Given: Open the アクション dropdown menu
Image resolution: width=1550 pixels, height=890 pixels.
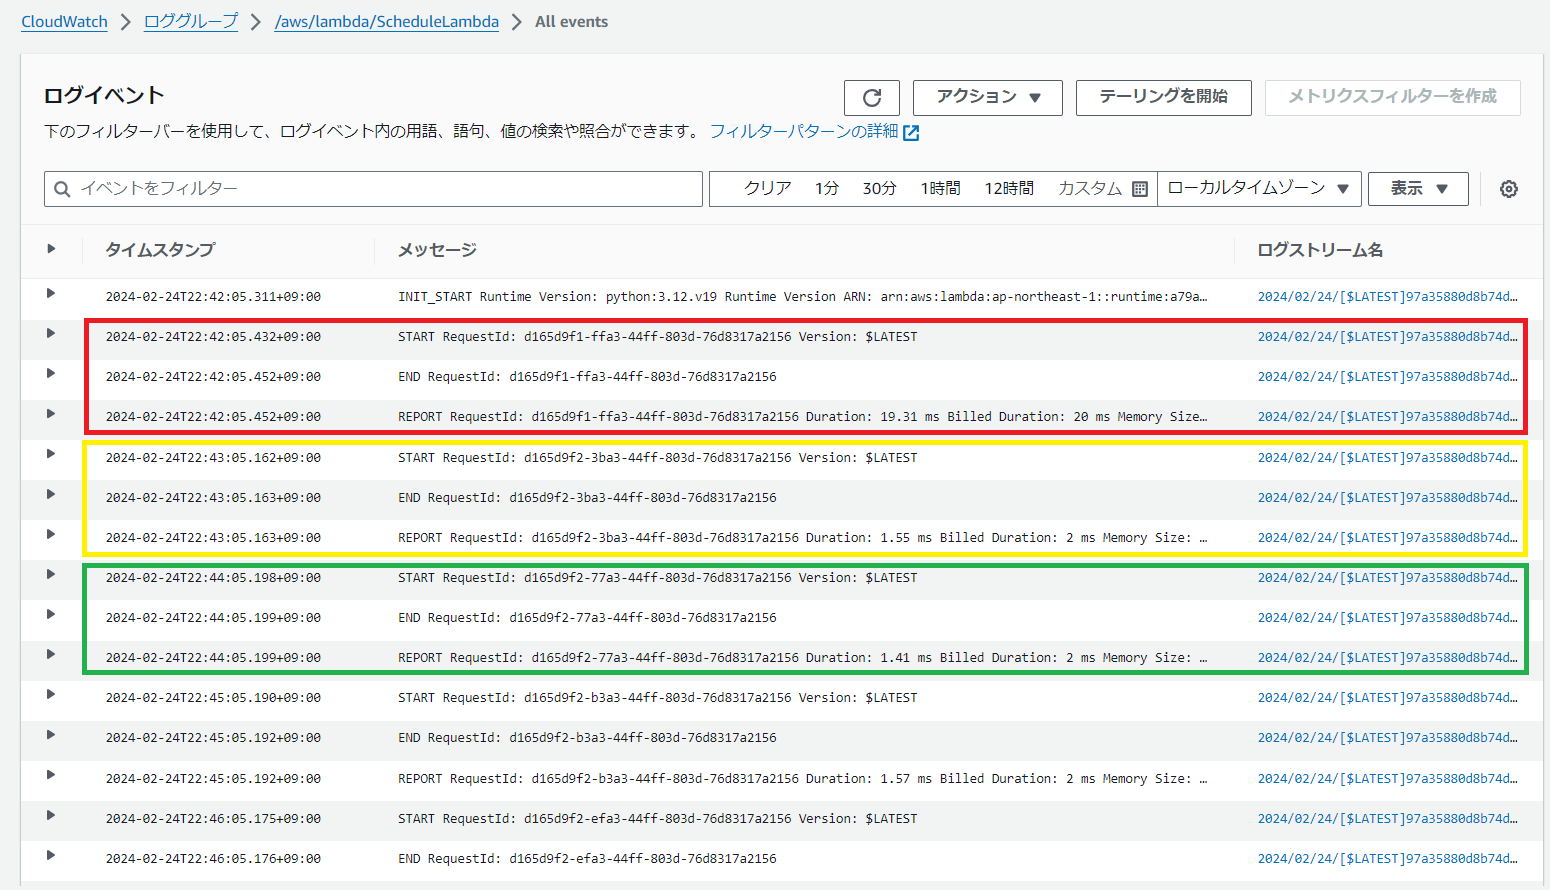Looking at the screenshot, I should pyautogui.click(x=987, y=97).
